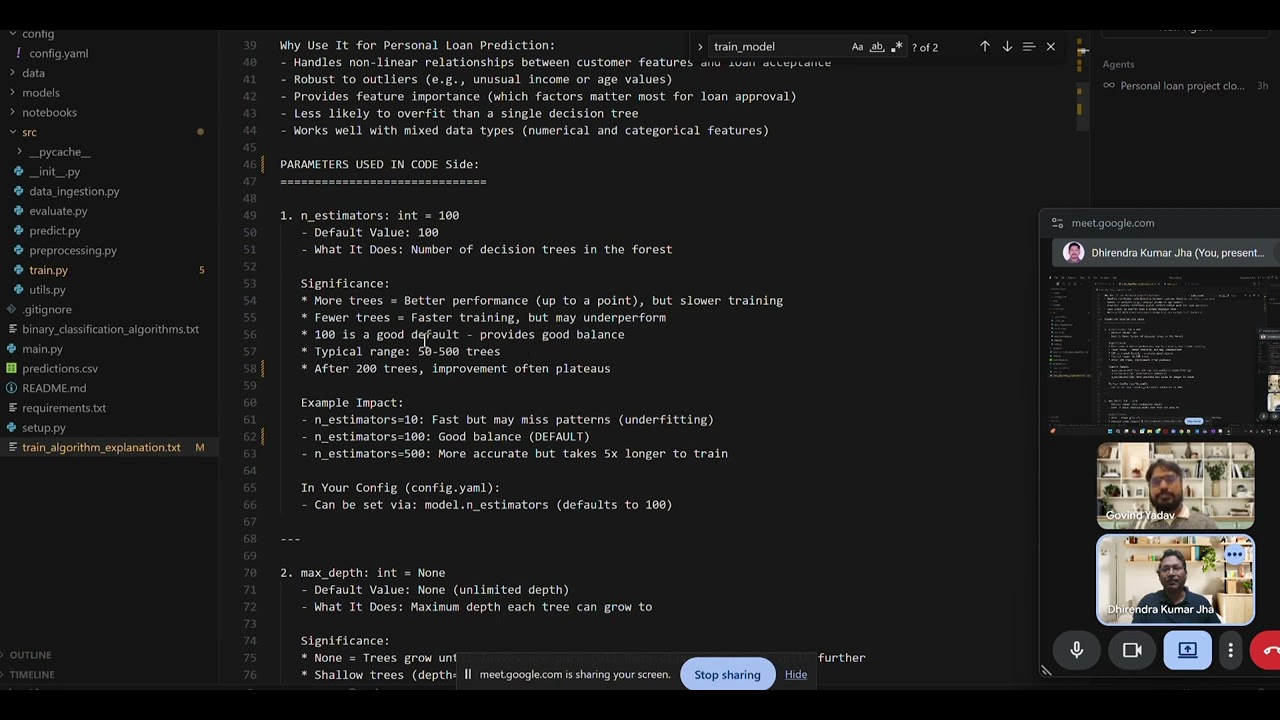Click the Python file icon beside main.py
1280x720 pixels.
point(12,349)
